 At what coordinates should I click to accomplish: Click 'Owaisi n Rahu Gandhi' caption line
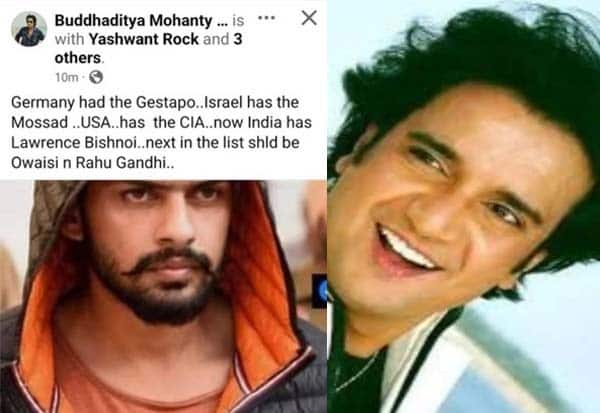pos(92,163)
